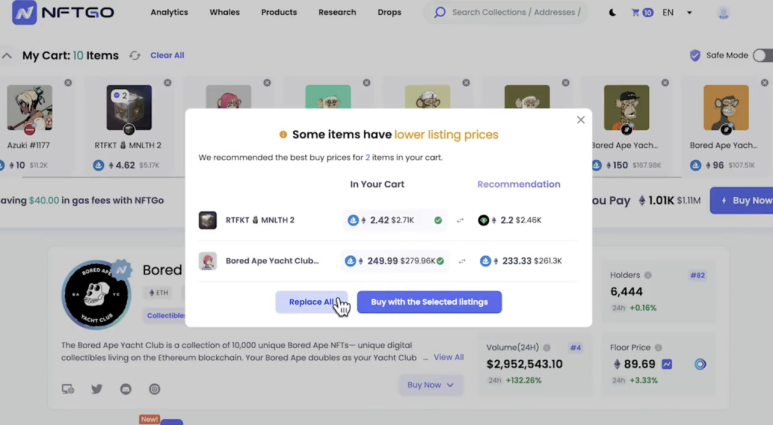Click the Recommendation column header
The width and height of the screenshot is (773, 425).
coord(519,184)
